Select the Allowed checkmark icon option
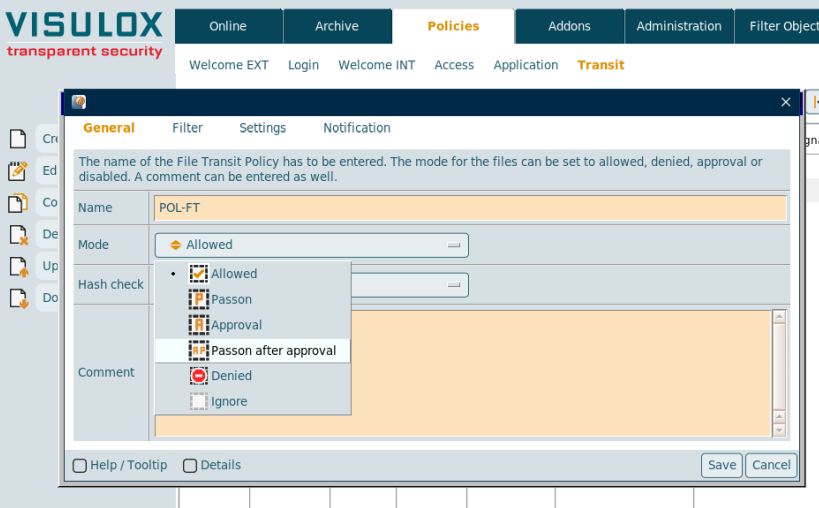The image size is (819, 508). tap(199, 274)
